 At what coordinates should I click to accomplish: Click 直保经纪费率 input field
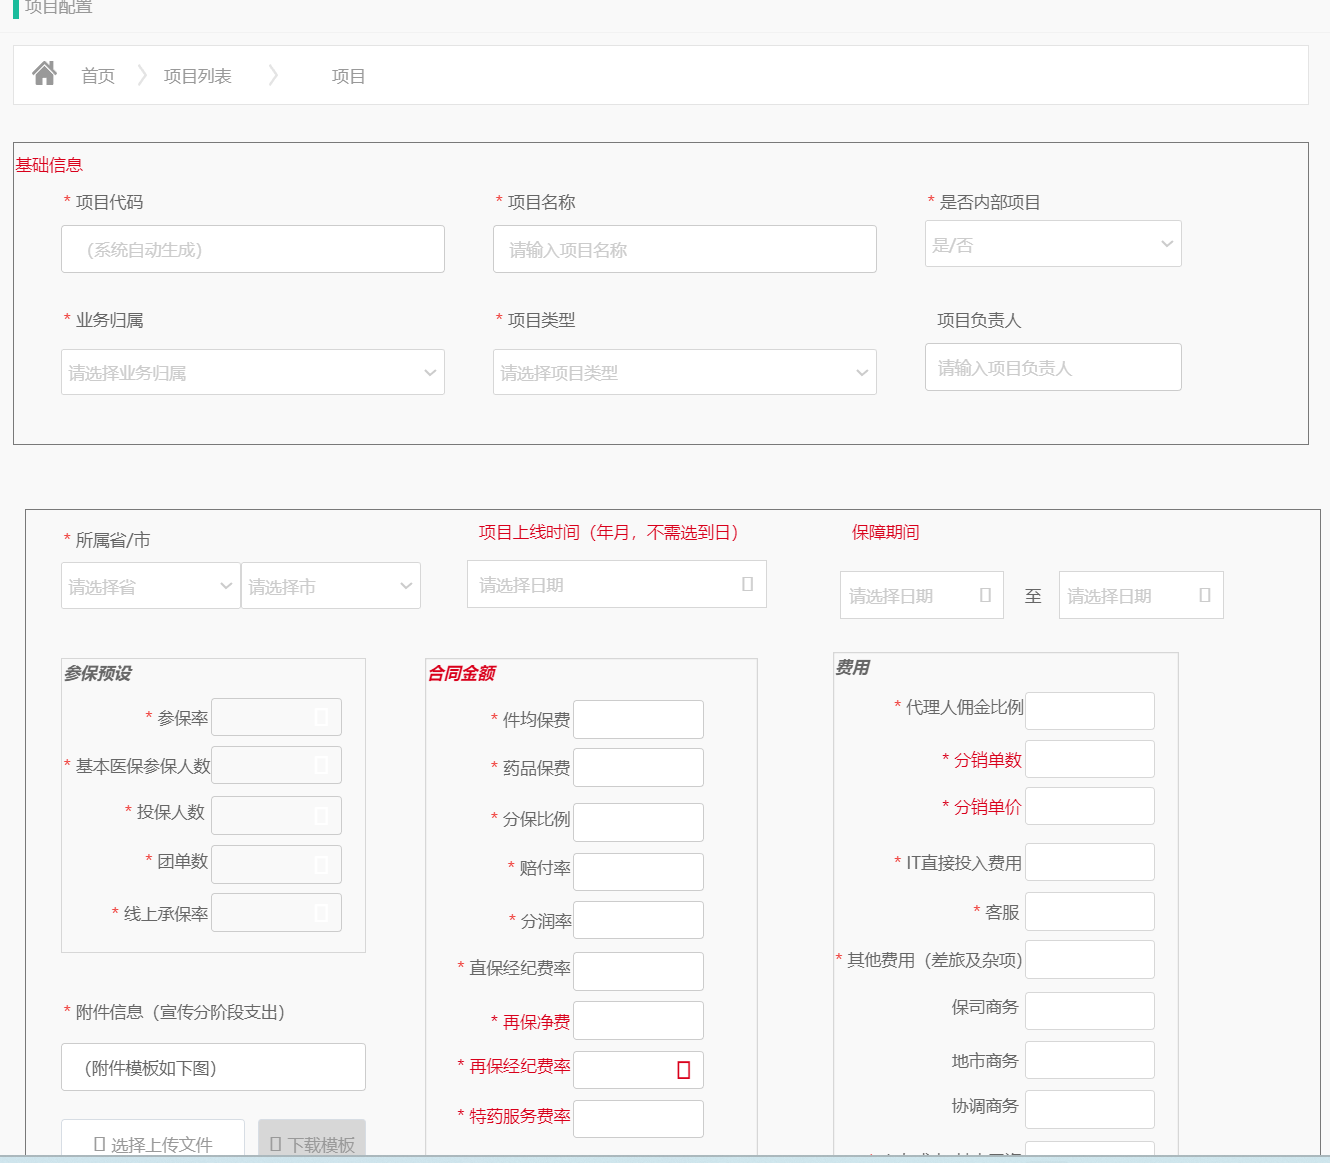click(x=638, y=971)
